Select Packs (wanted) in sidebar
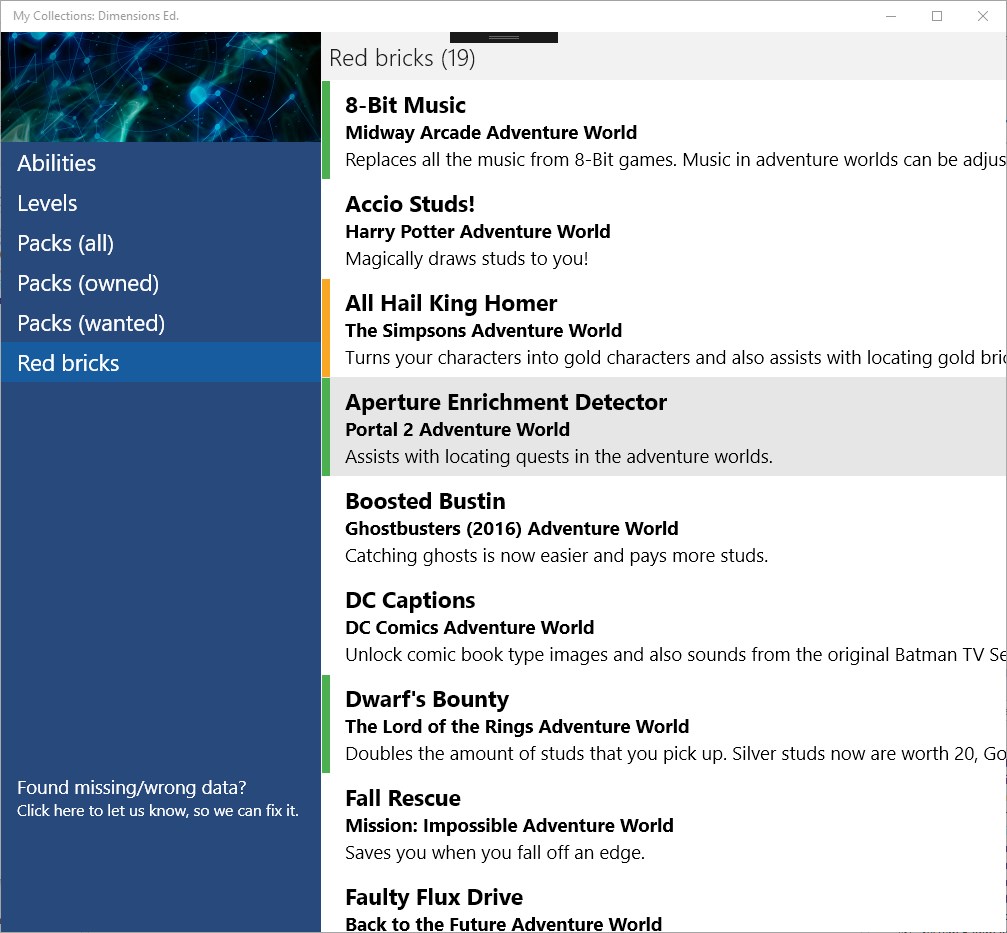Image resolution: width=1007 pixels, height=933 pixels. 161,322
